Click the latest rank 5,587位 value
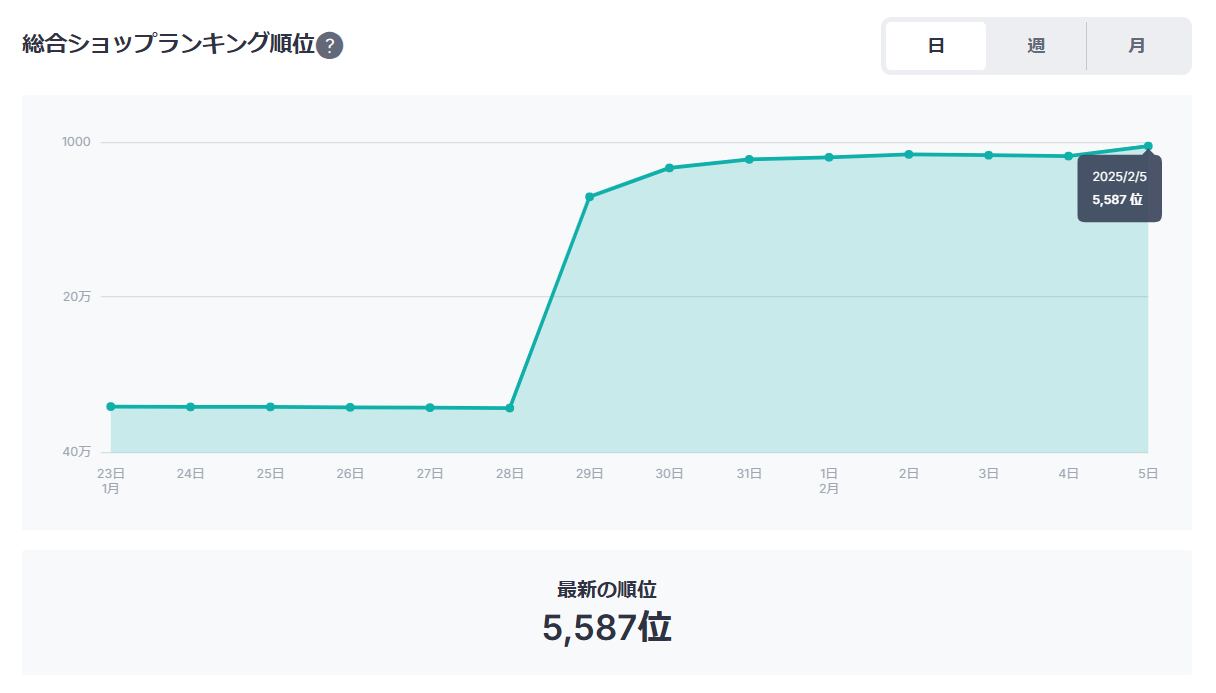 tap(607, 628)
